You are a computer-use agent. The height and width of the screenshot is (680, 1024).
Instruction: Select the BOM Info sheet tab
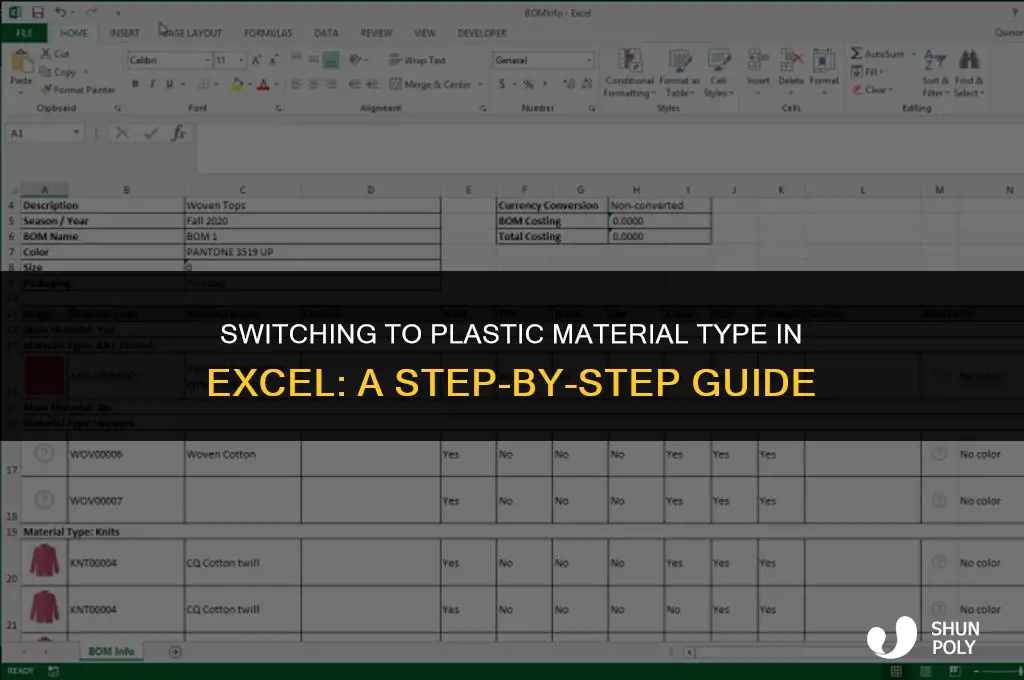click(111, 651)
